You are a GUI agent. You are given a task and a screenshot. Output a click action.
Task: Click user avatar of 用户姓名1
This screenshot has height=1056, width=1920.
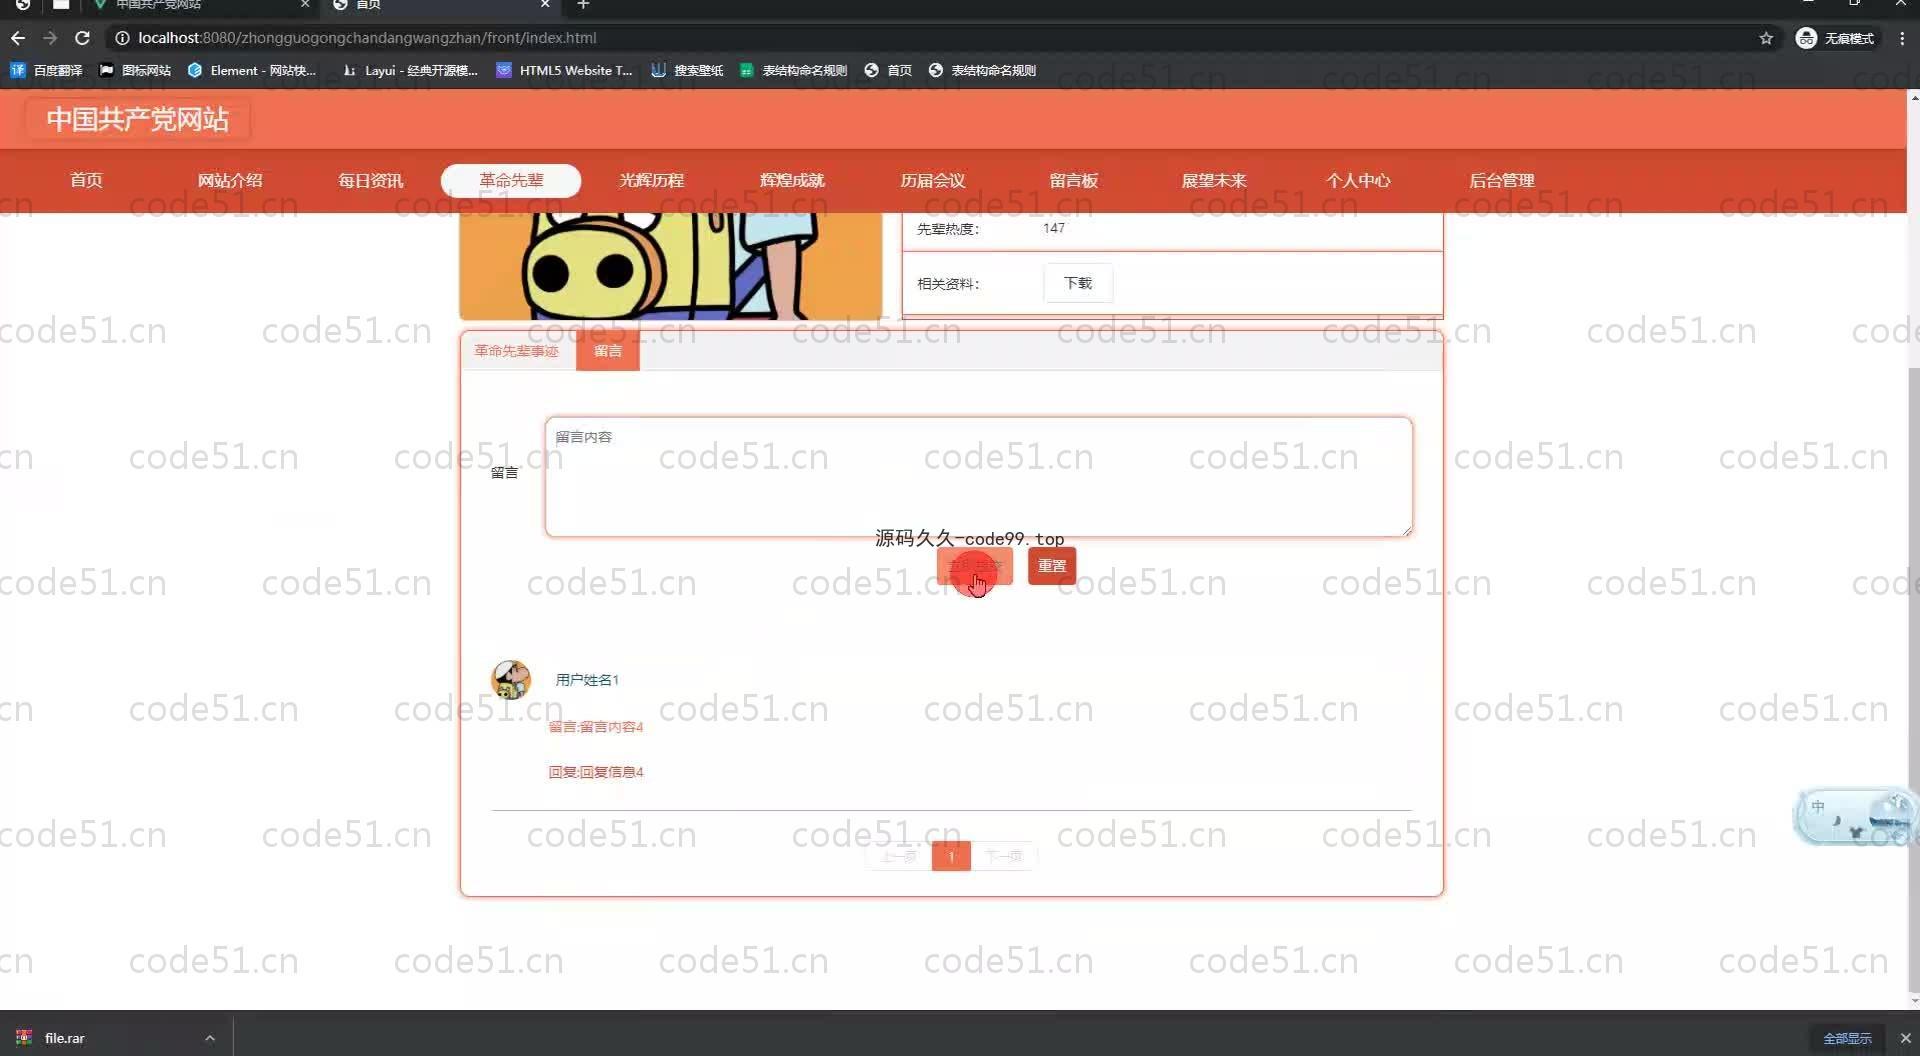(511, 679)
